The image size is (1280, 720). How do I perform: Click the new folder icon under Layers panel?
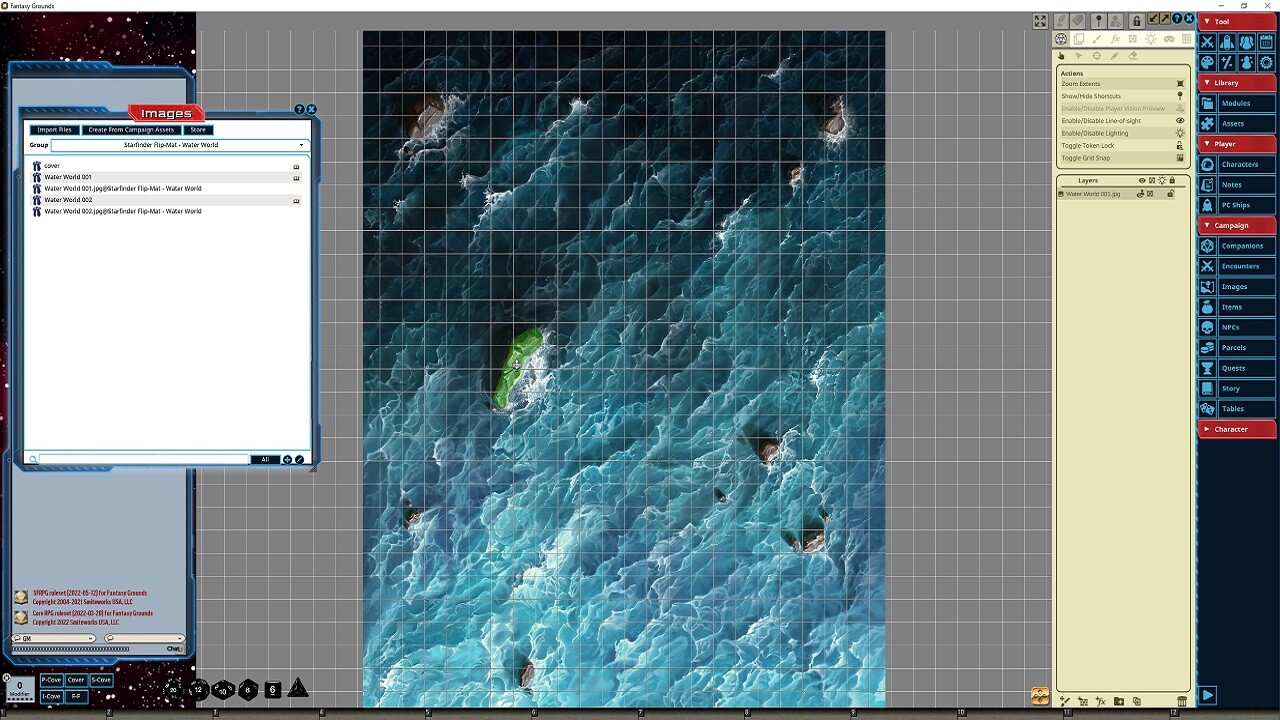[1119, 701]
